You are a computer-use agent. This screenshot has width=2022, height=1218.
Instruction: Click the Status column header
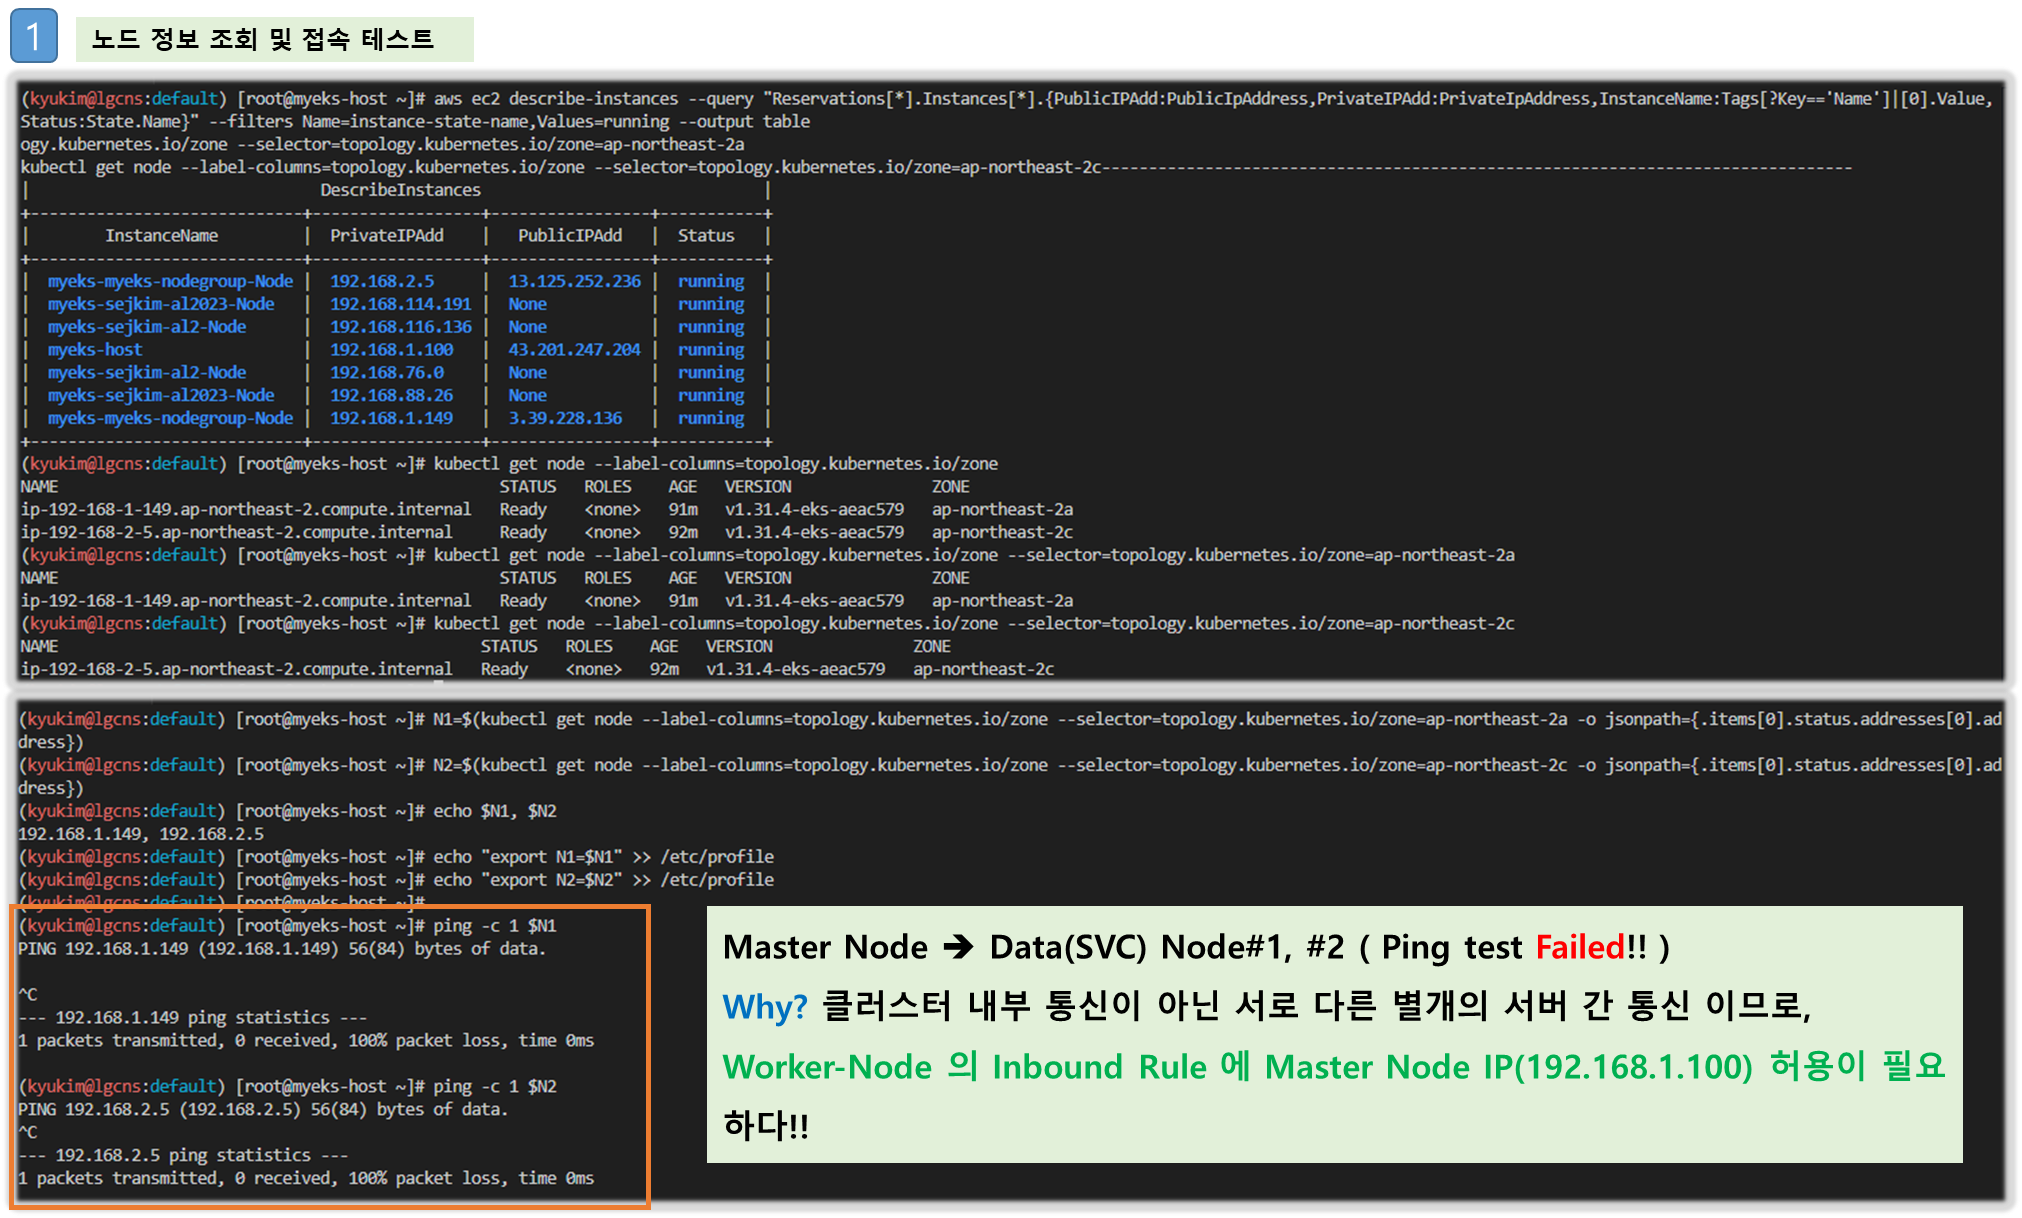point(705,236)
